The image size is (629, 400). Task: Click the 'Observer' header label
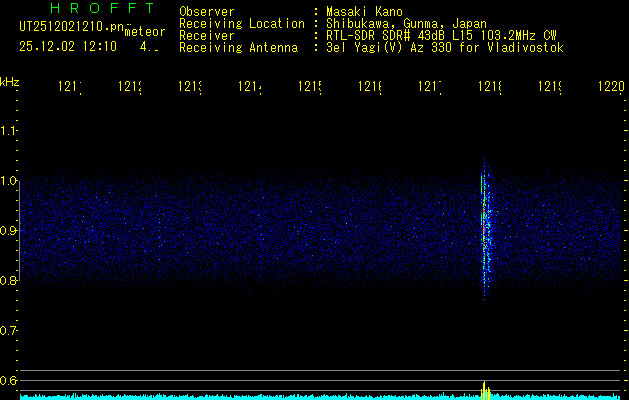click(x=207, y=12)
